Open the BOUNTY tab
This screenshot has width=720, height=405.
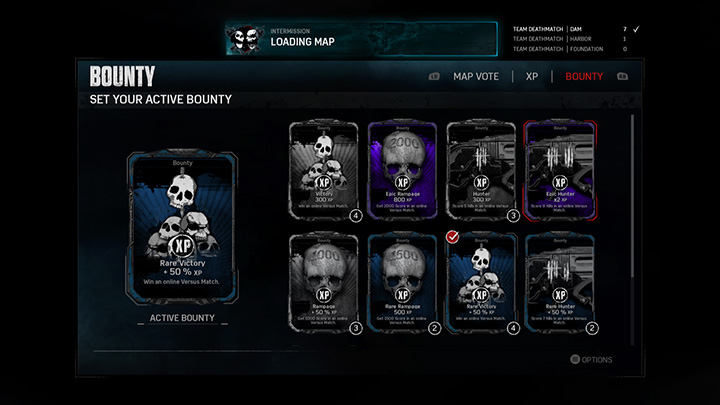pyautogui.click(x=584, y=77)
